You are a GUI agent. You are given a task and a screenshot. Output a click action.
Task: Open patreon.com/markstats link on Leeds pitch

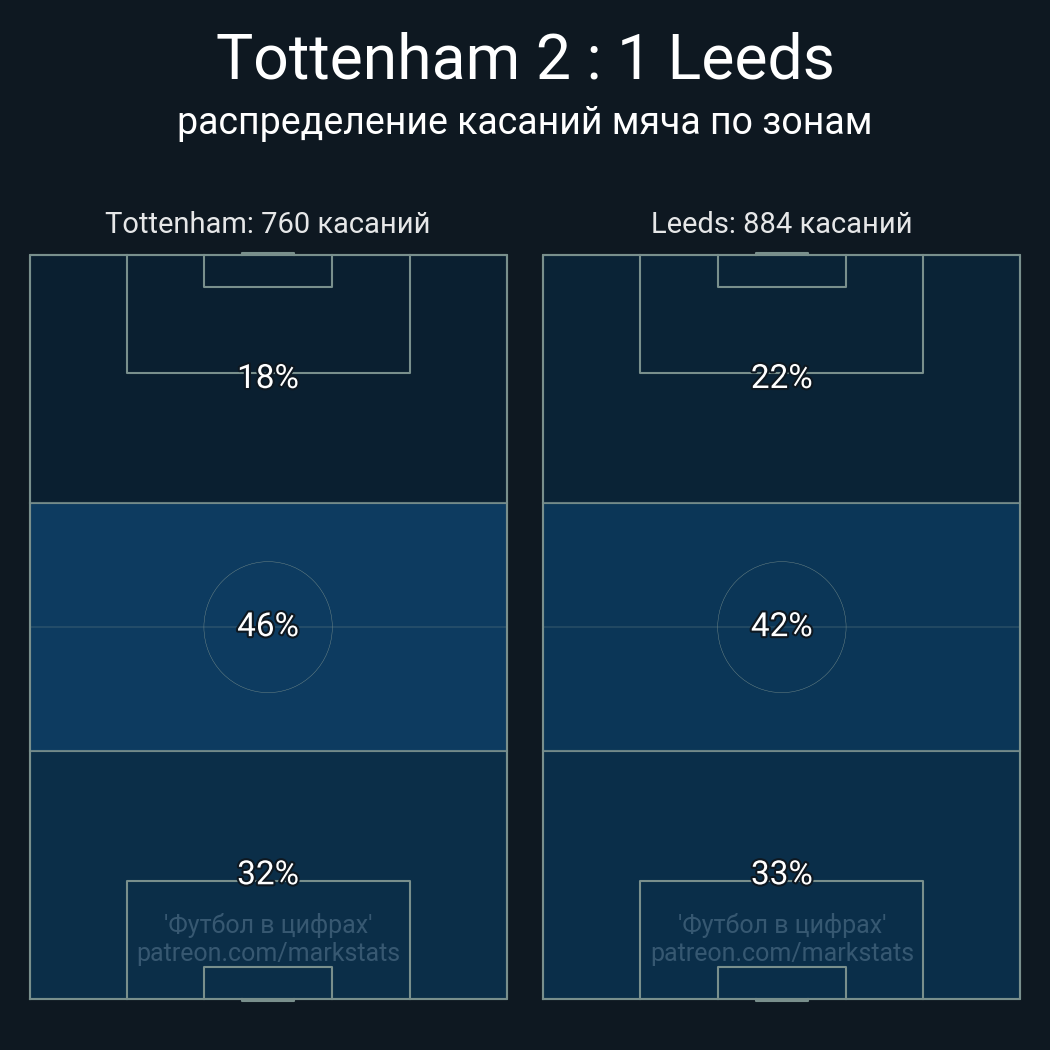point(781,953)
